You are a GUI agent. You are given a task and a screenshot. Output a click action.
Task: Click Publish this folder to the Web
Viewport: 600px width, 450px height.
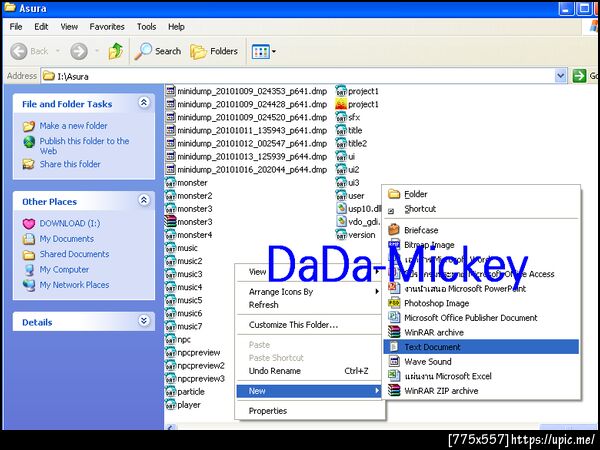84,146
